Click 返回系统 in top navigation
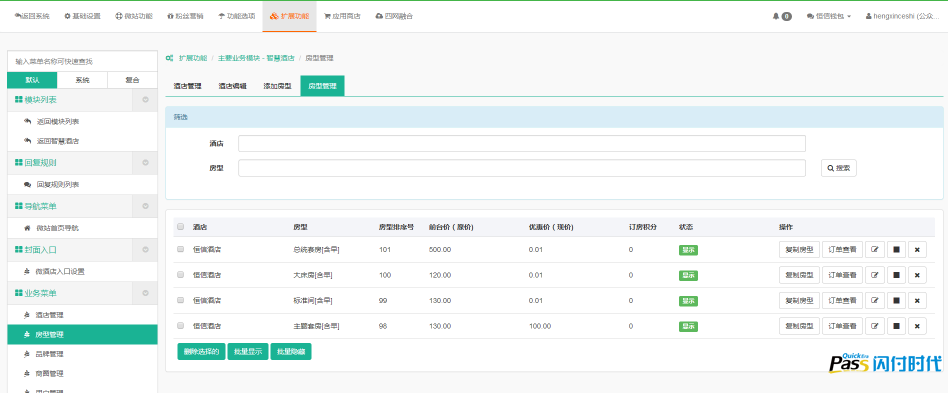Screen dimensions: 948x393 pyautogui.click(x=32, y=16)
